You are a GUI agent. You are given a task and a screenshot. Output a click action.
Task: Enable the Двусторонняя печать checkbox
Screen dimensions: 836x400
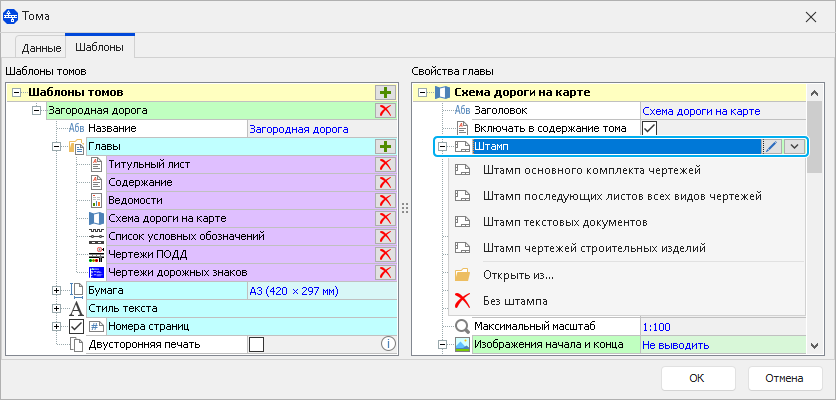(x=256, y=344)
